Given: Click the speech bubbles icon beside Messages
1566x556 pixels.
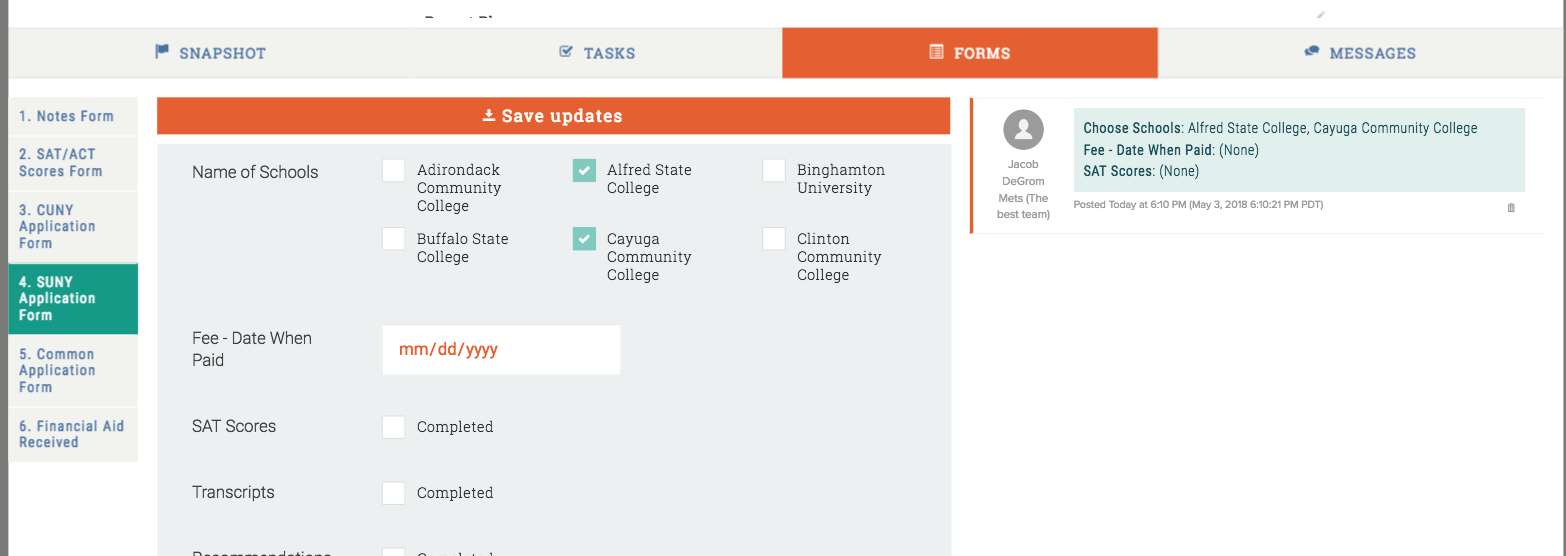Looking at the screenshot, I should 1312,52.
